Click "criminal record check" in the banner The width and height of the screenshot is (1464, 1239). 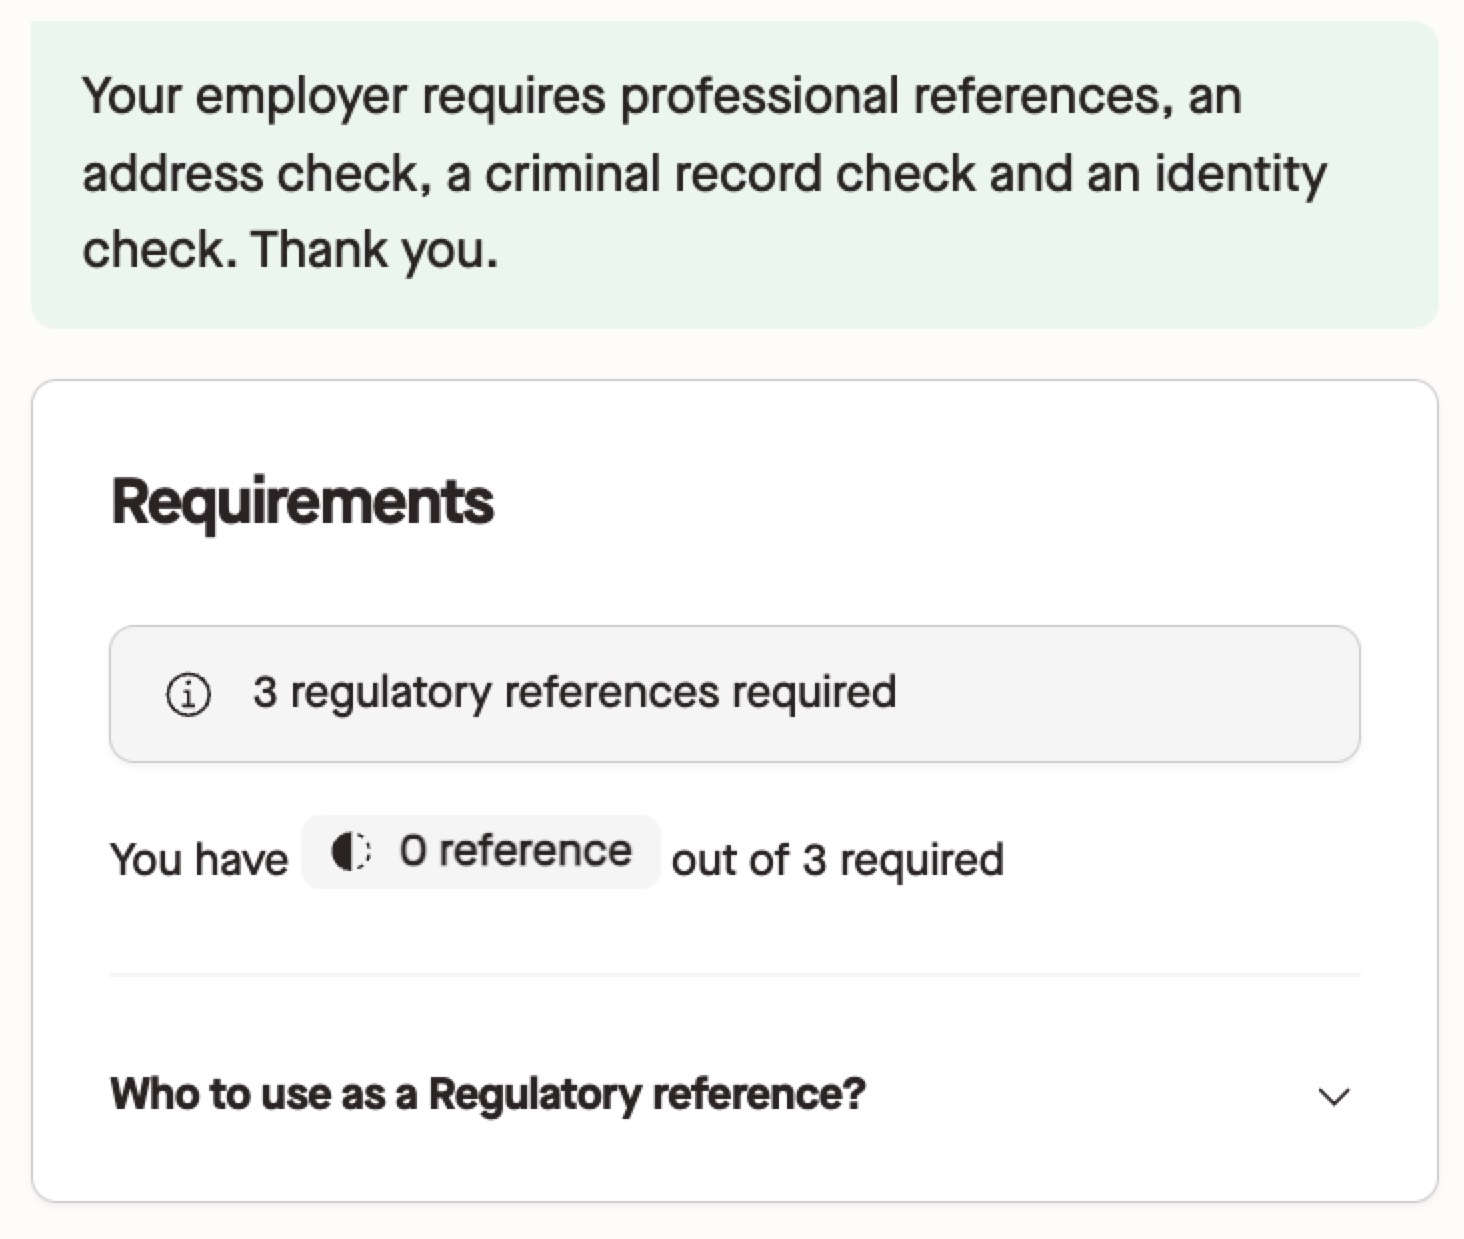pos(729,174)
